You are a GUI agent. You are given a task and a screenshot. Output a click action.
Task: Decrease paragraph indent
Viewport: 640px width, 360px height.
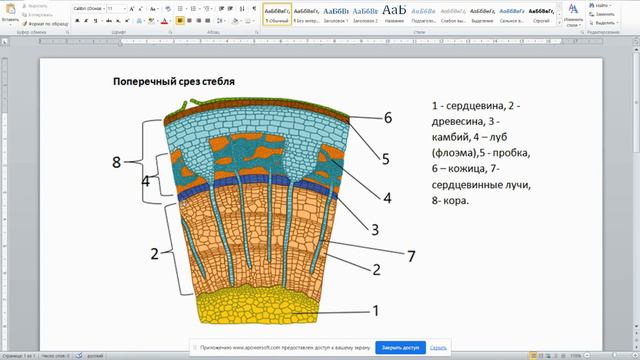[221, 9]
